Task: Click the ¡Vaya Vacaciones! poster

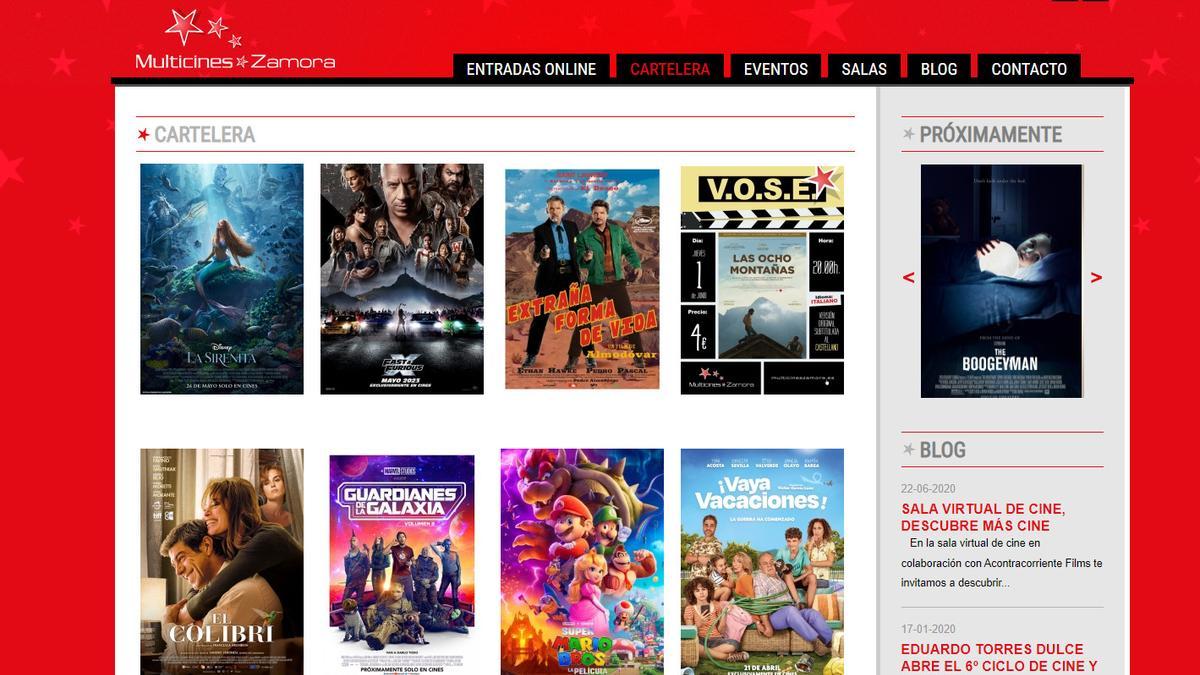Action: [762, 560]
